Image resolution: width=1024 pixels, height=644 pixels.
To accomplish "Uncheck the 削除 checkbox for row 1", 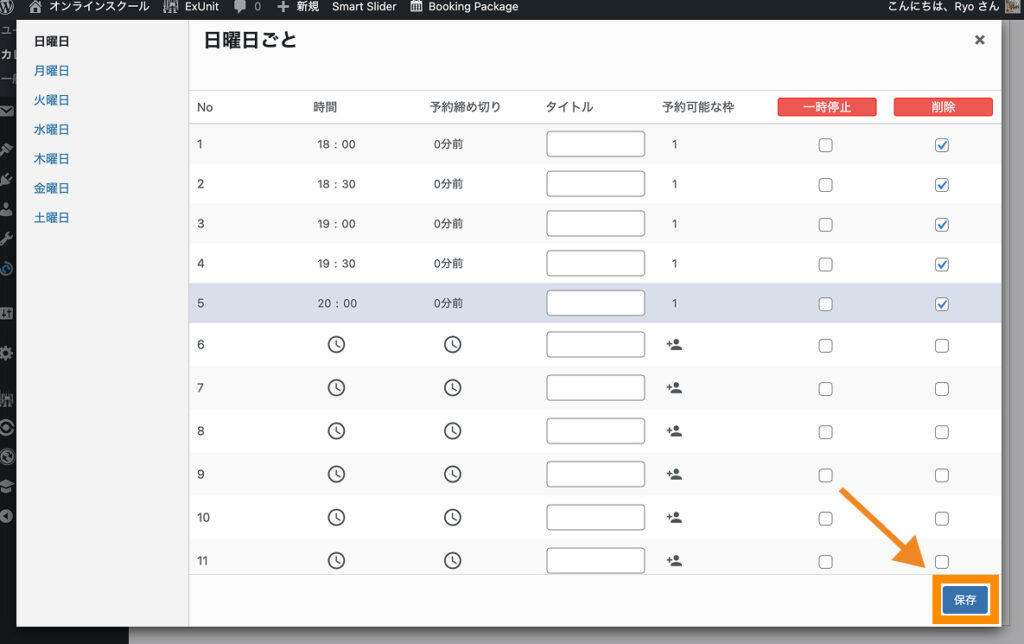I will [941, 145].
